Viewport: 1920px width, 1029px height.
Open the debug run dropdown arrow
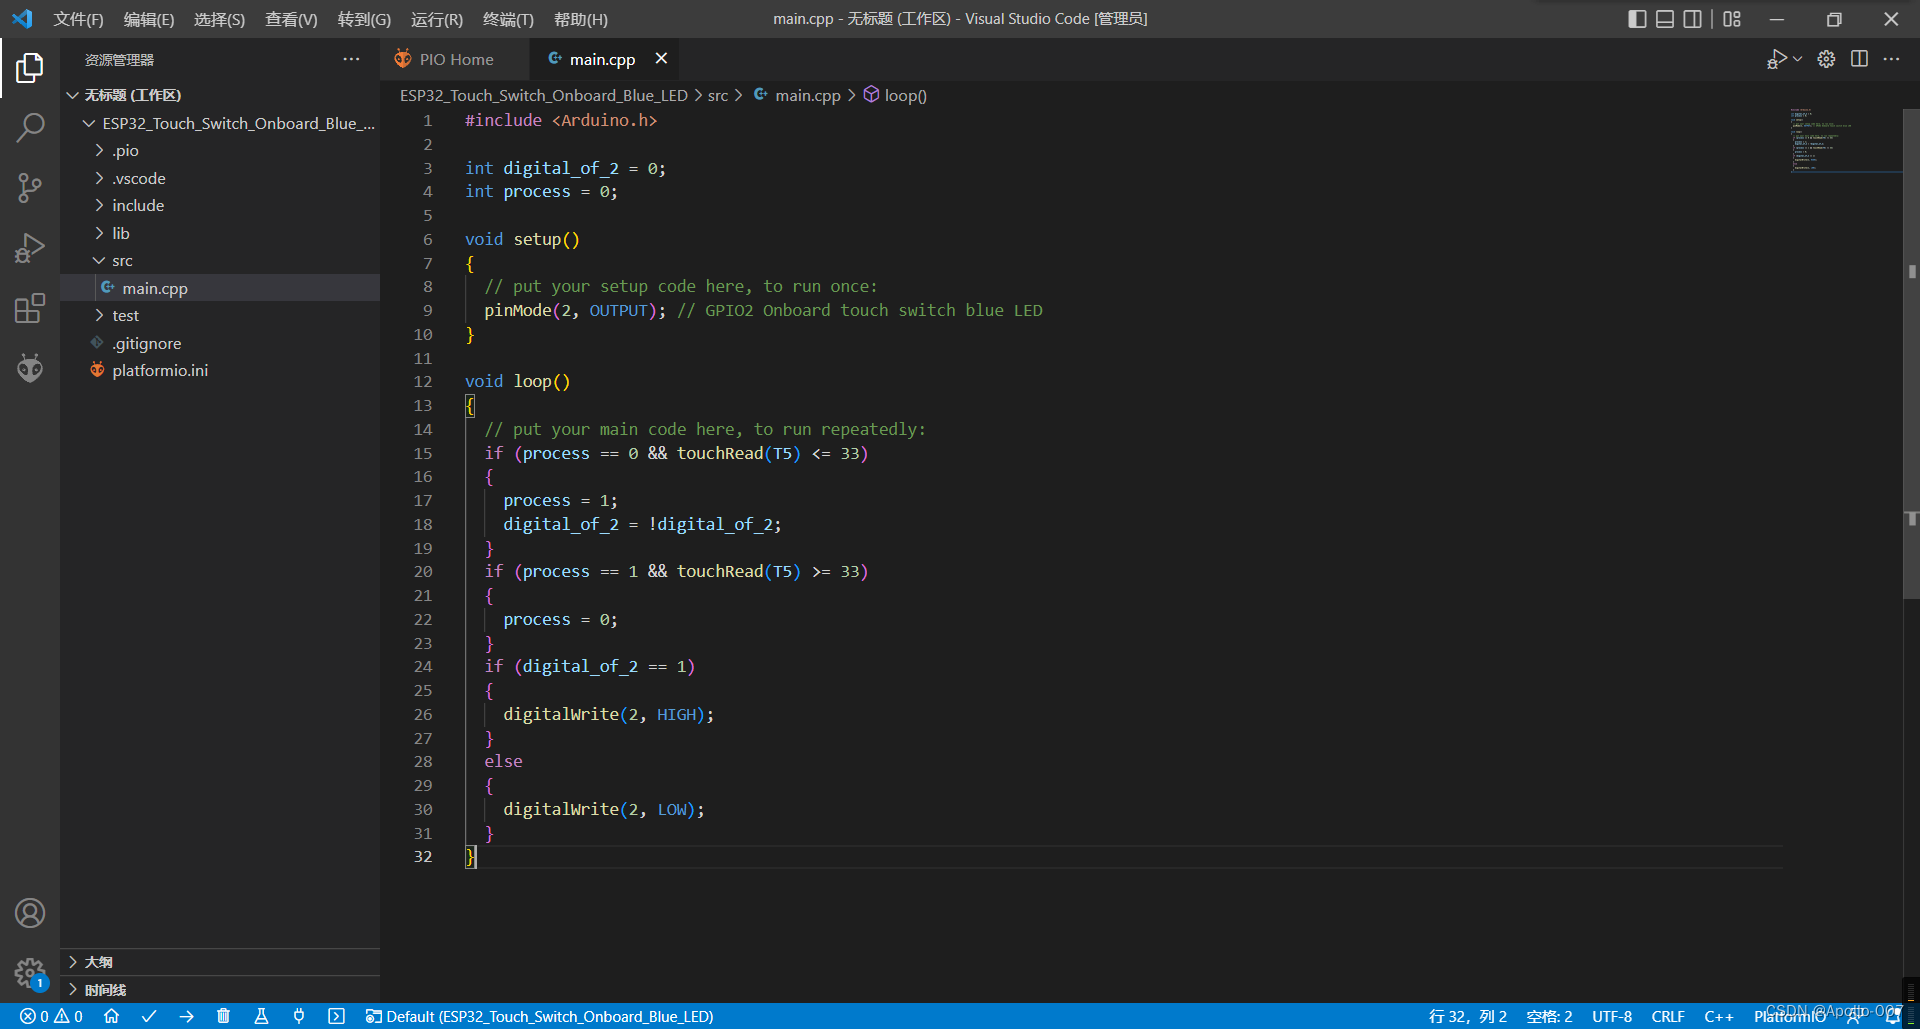coord(1797,59)
